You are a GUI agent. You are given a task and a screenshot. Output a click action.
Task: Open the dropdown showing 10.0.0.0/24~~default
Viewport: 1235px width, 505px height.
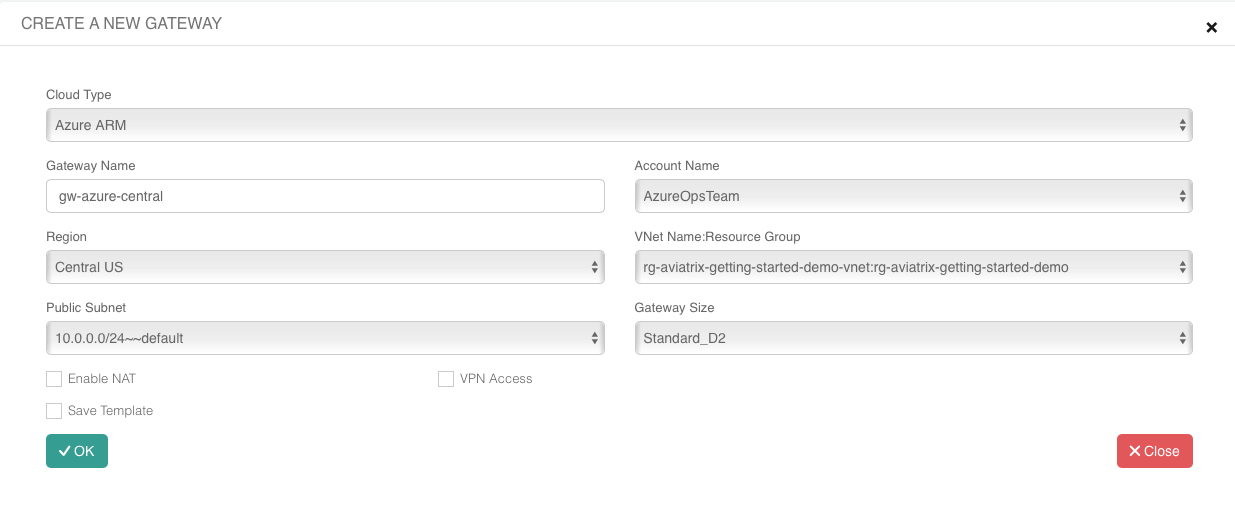310,339
